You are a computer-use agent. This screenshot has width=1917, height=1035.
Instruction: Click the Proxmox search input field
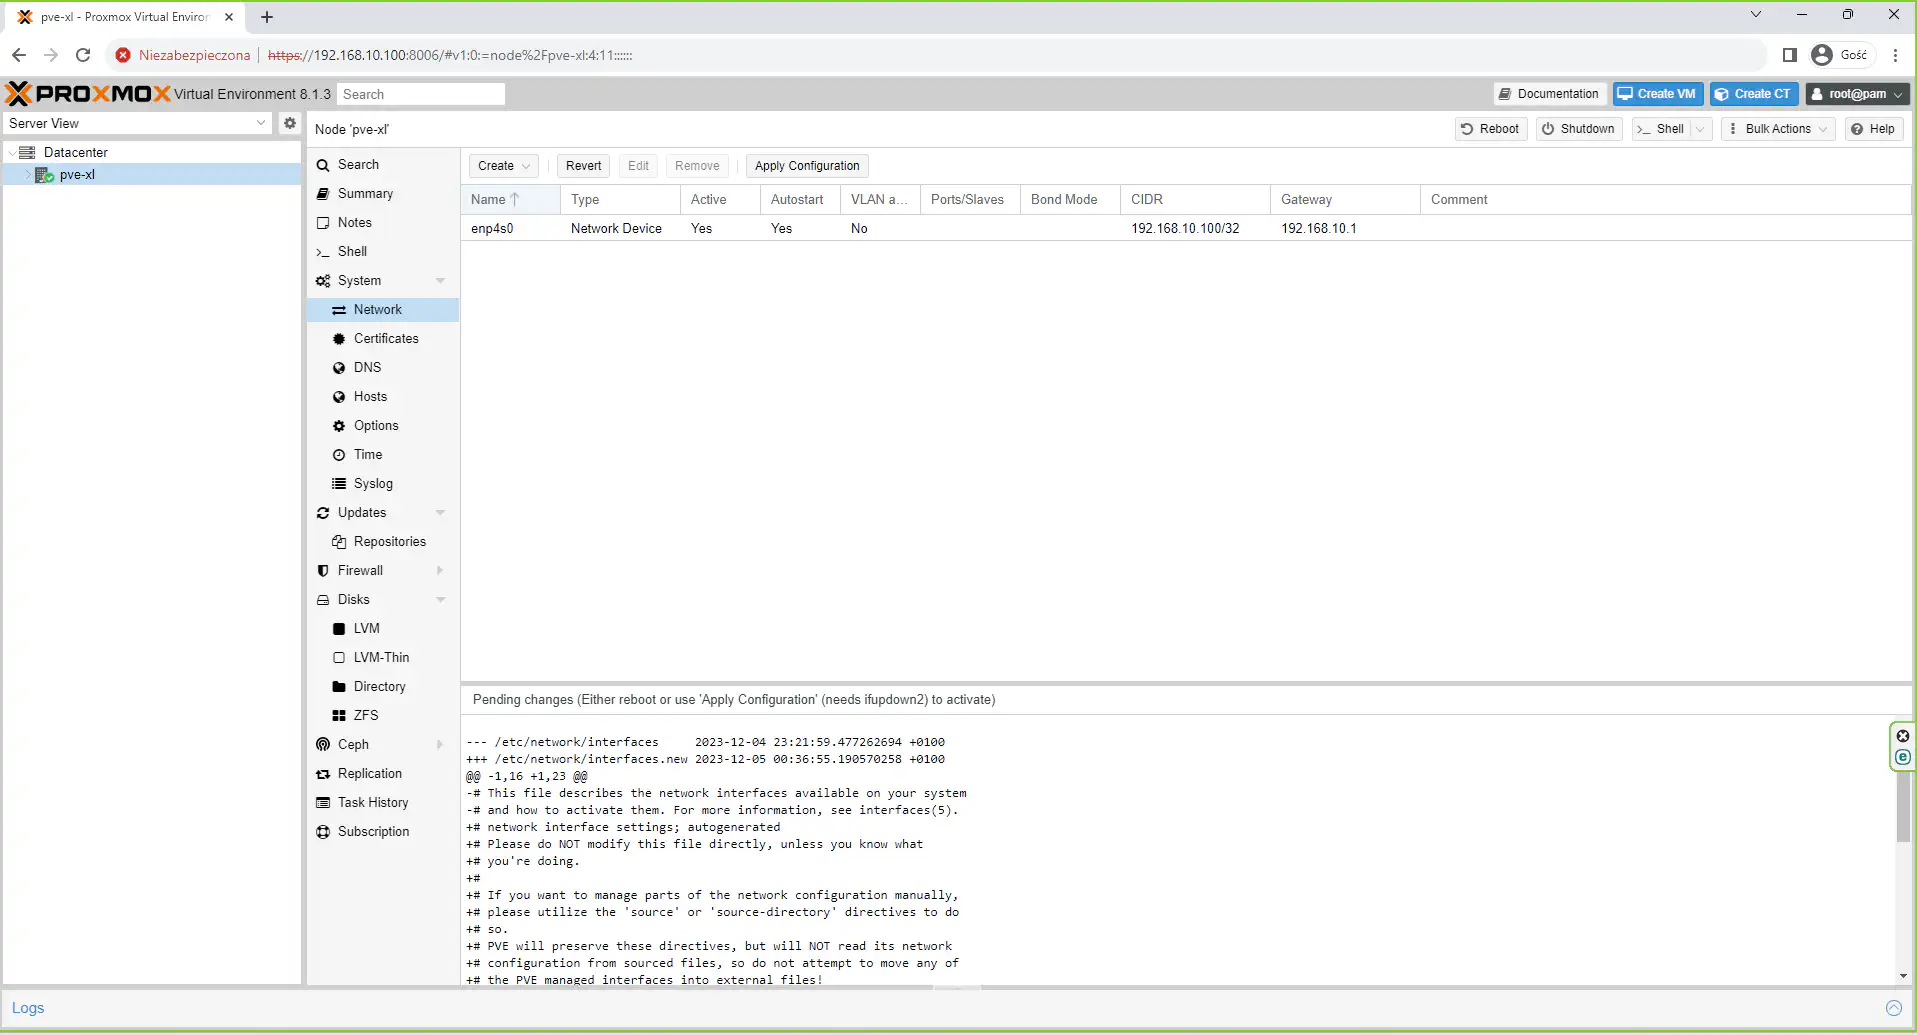[420, 94]
